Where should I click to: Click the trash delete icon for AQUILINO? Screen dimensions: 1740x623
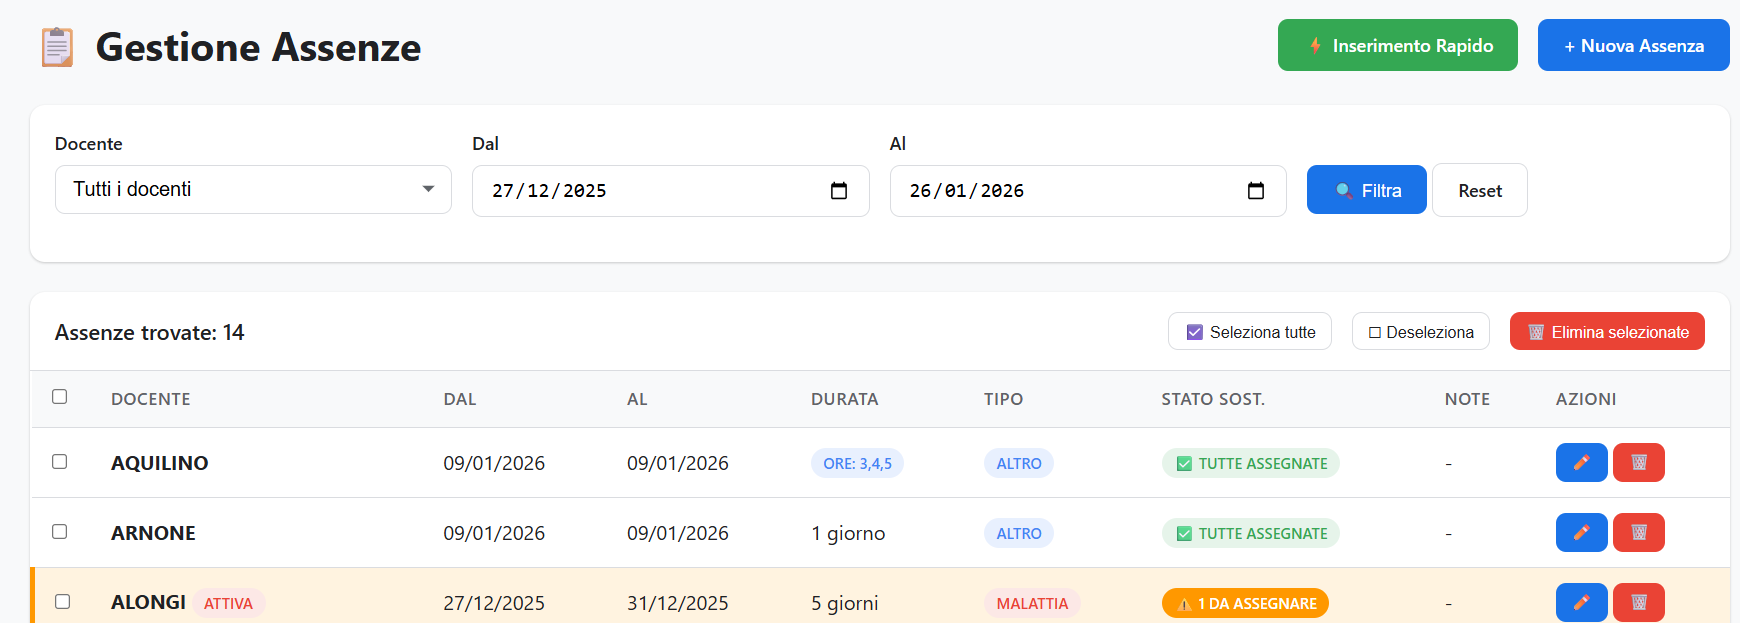1638,463
